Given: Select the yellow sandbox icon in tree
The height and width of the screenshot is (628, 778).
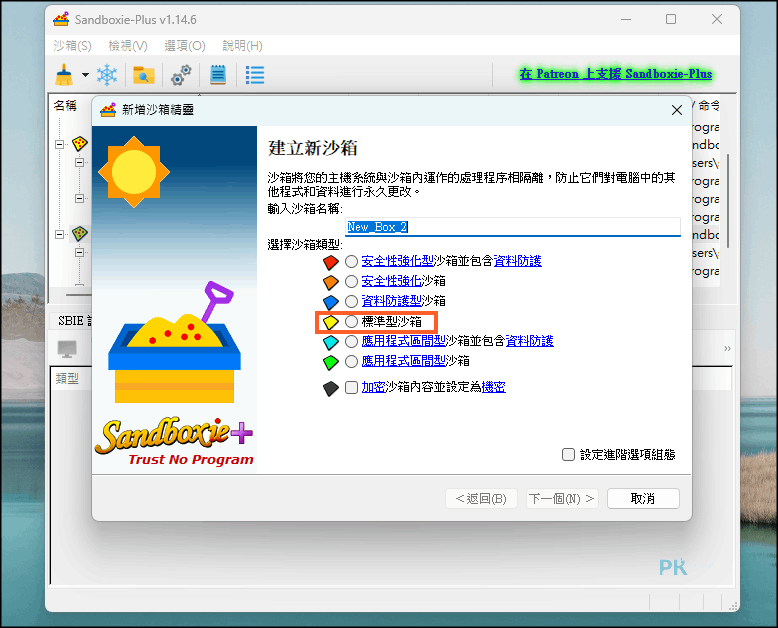Looking at the screenshot, I should coord(80,144).
